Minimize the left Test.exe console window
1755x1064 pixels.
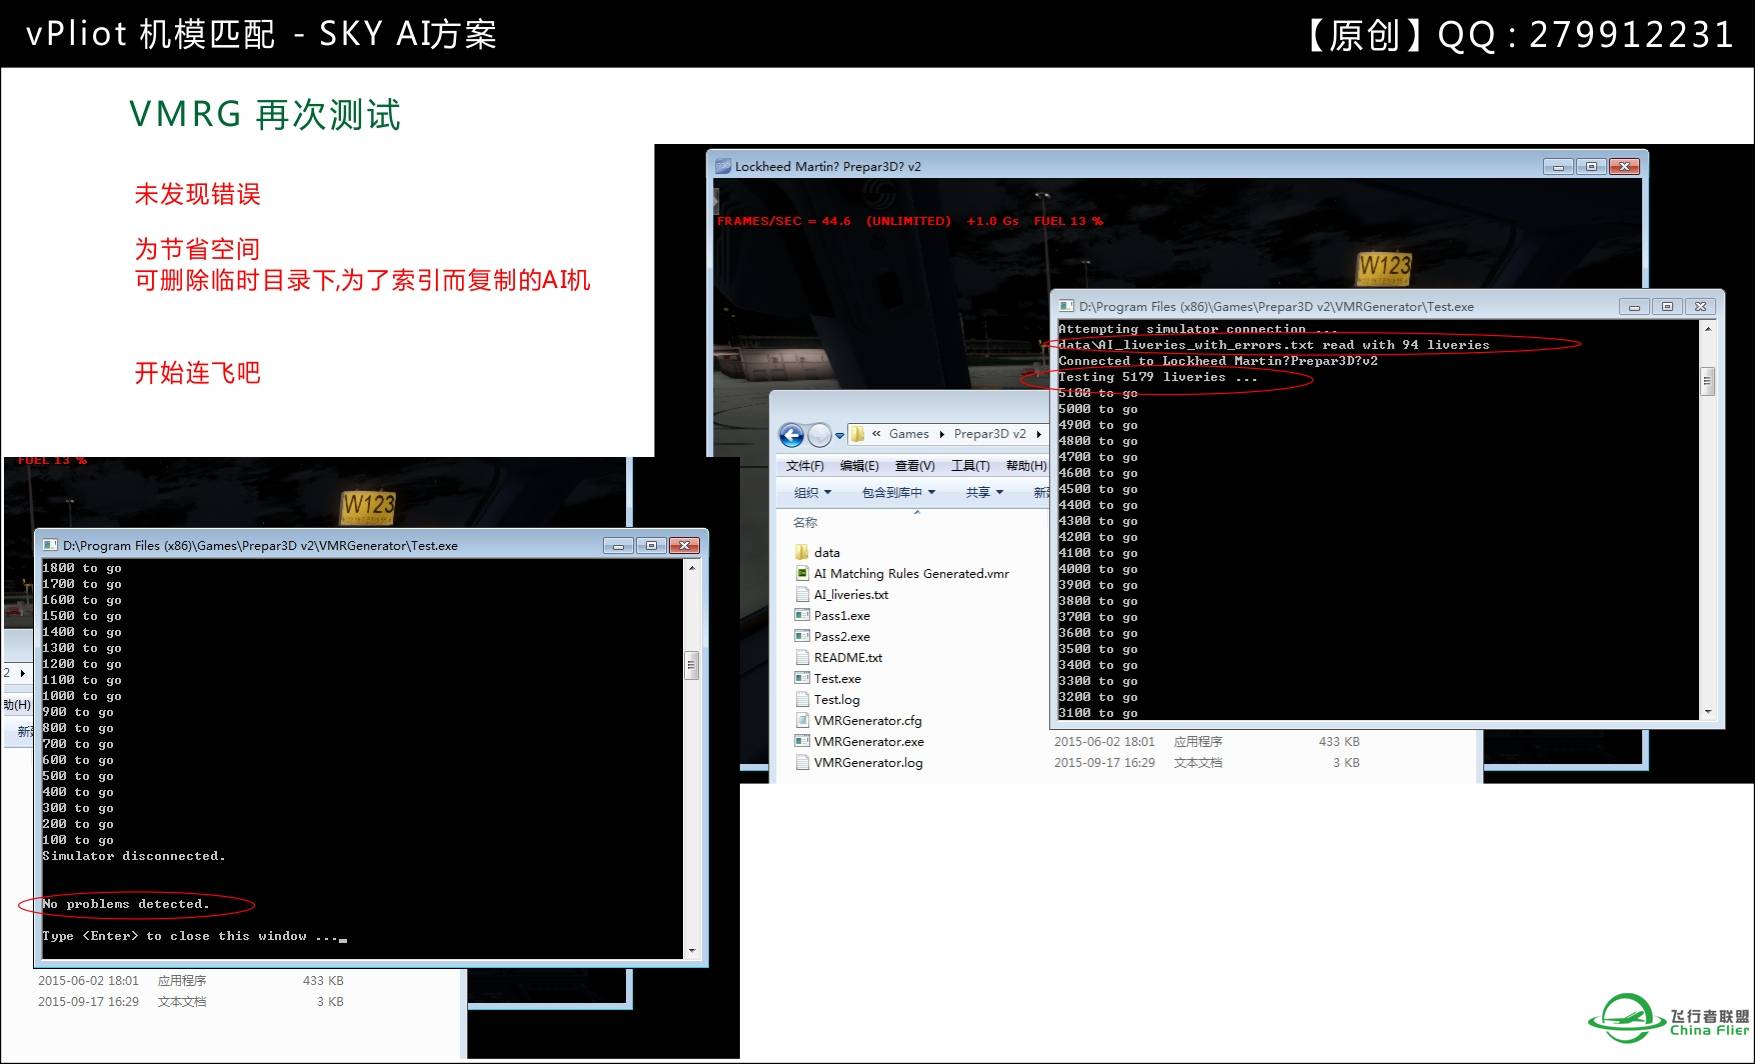pos(618,546)
